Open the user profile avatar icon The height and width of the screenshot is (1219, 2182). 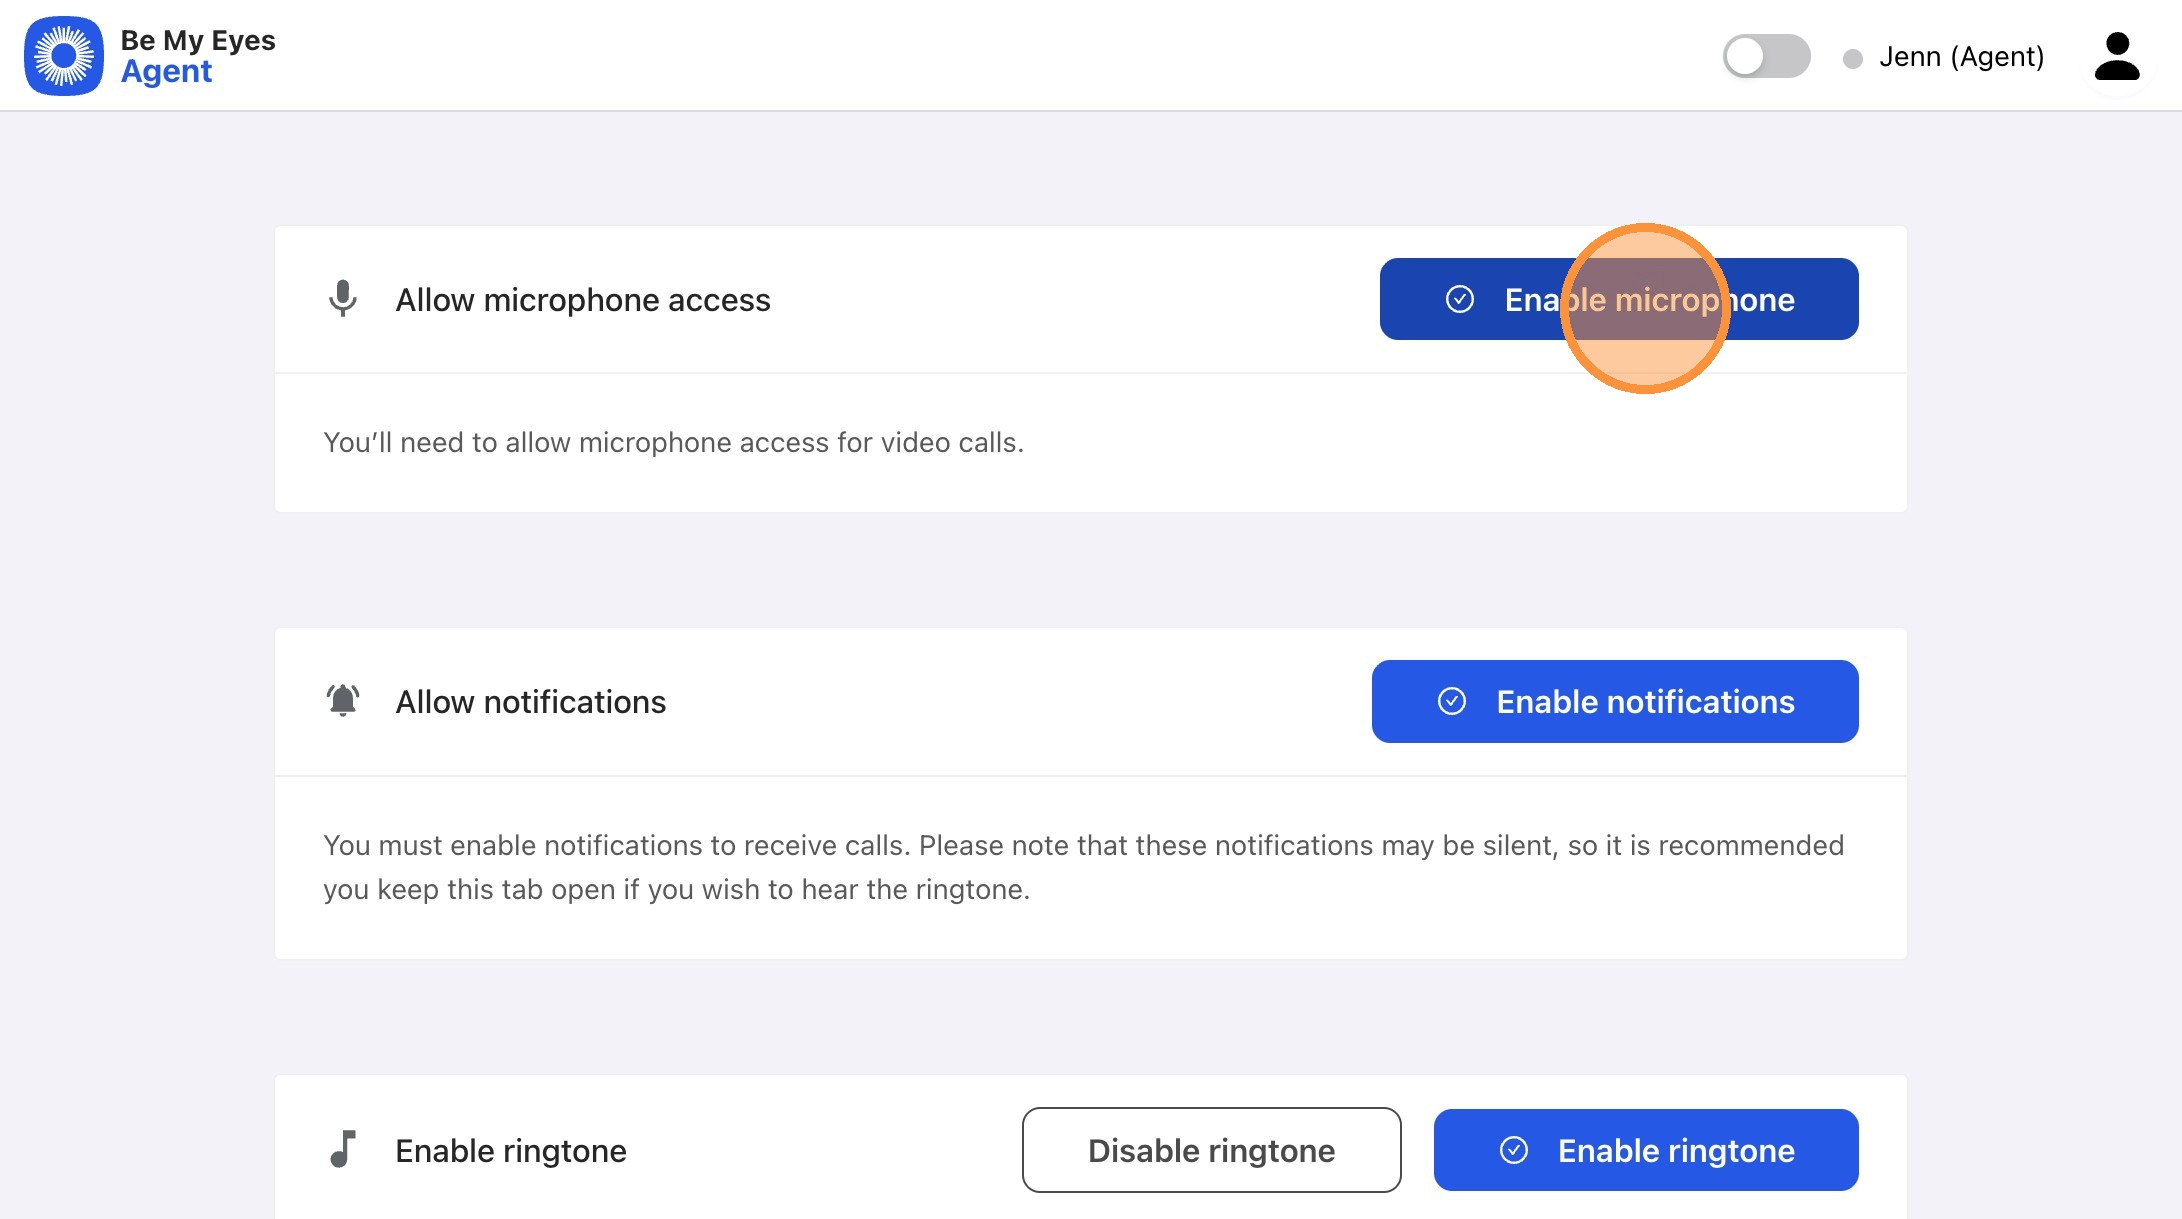coord(2117,56)
